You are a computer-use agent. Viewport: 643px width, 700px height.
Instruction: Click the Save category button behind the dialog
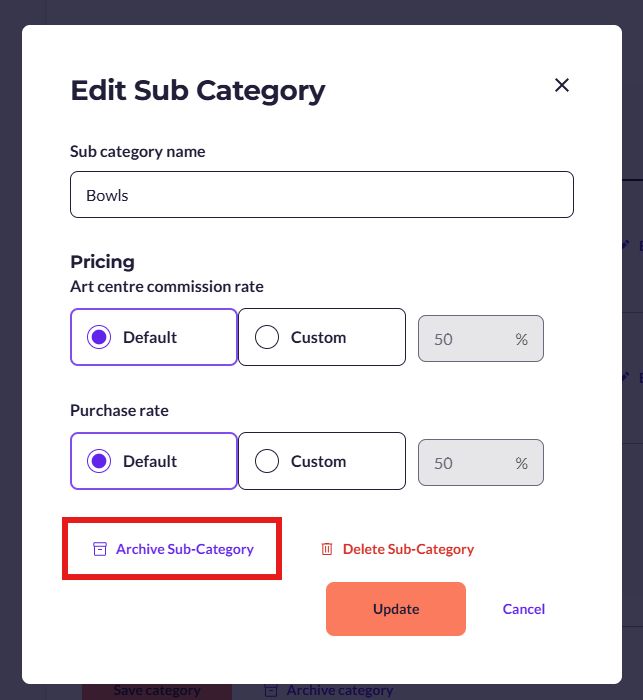pos(157,691)
